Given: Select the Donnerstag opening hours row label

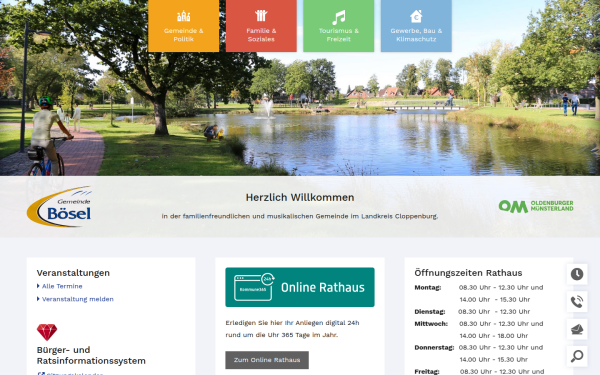Looking at the screenshot, I should pyautogui.click(x=434, y=347).
